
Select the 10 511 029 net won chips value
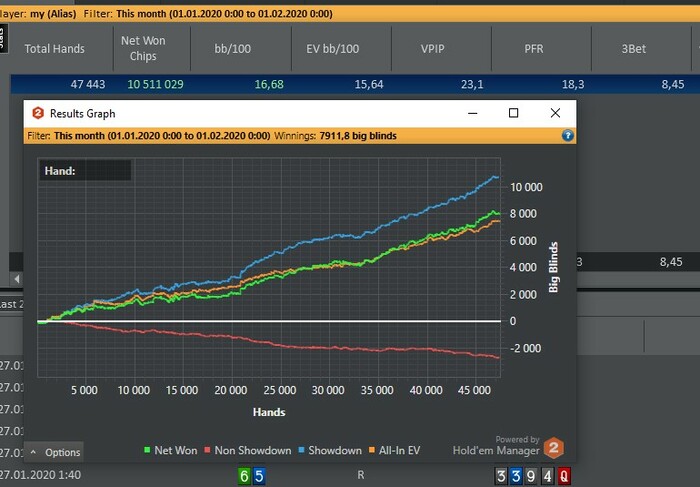[155, 84]
